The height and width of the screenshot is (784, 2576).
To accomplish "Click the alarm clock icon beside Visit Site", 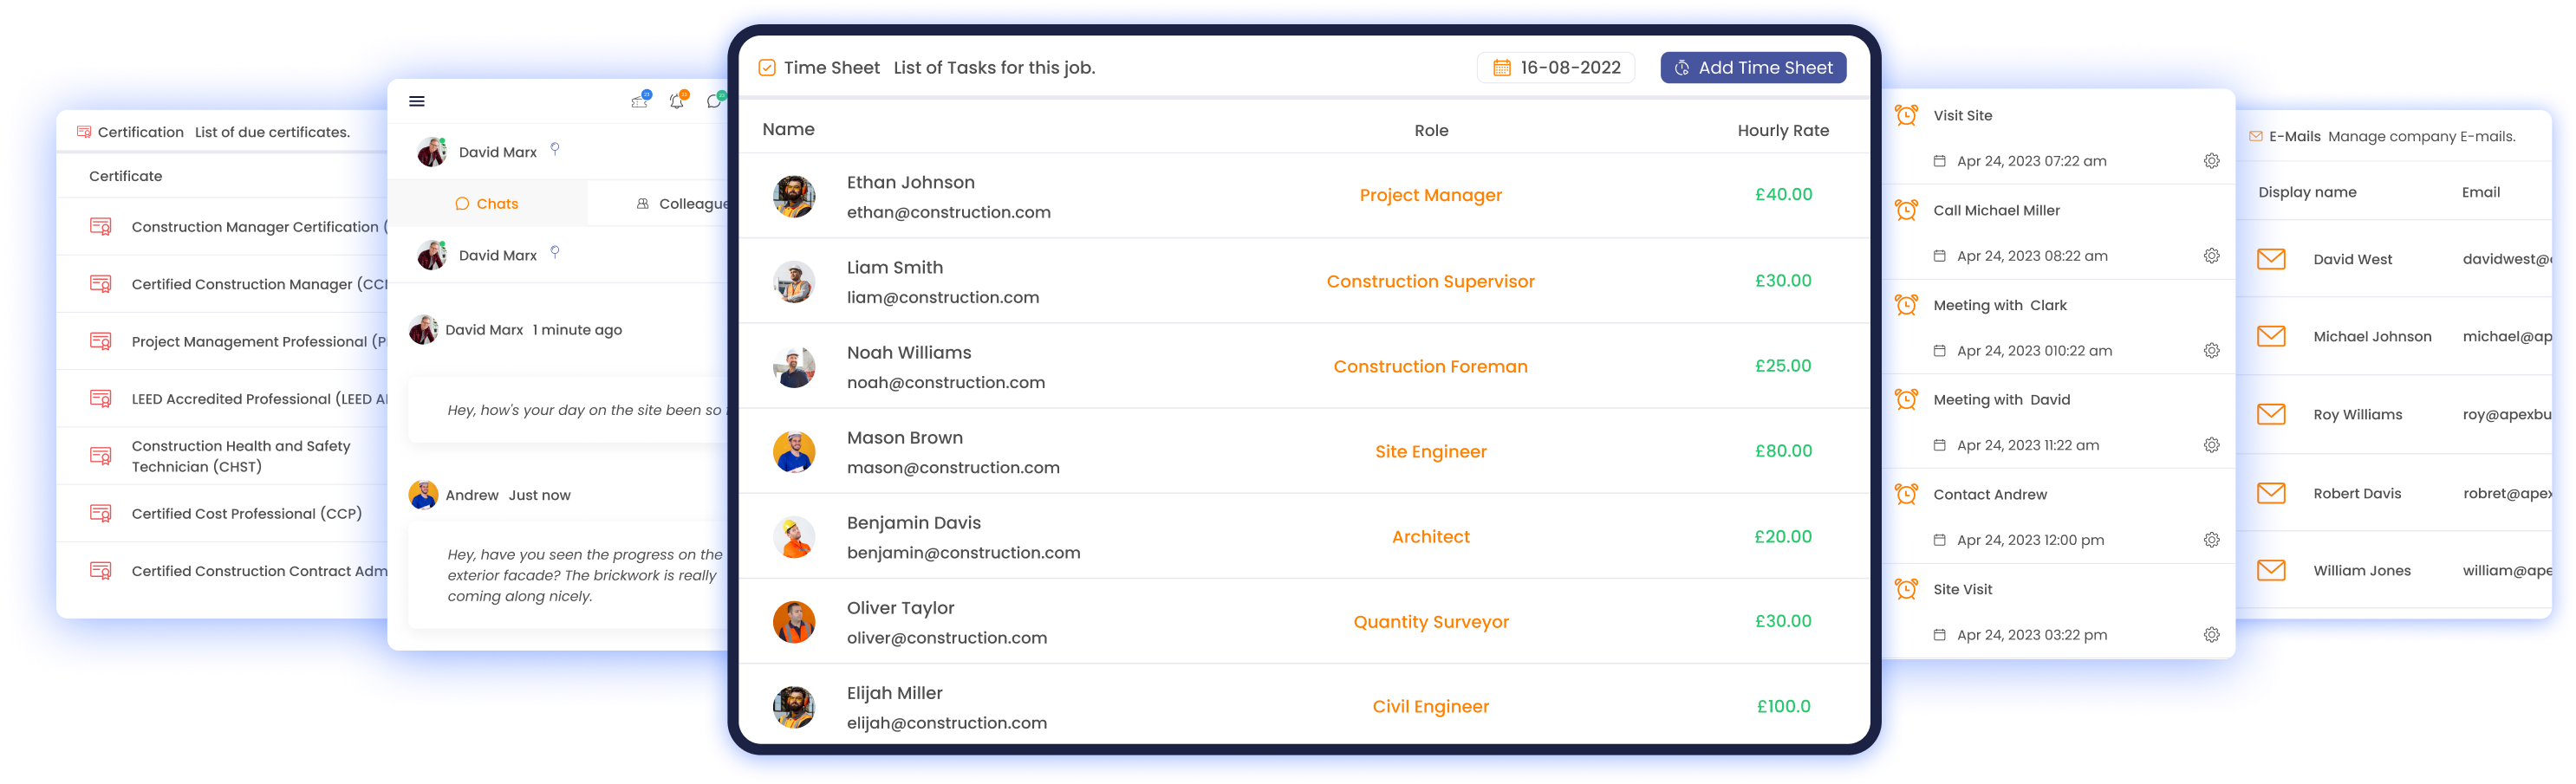I will point(1906,116).
